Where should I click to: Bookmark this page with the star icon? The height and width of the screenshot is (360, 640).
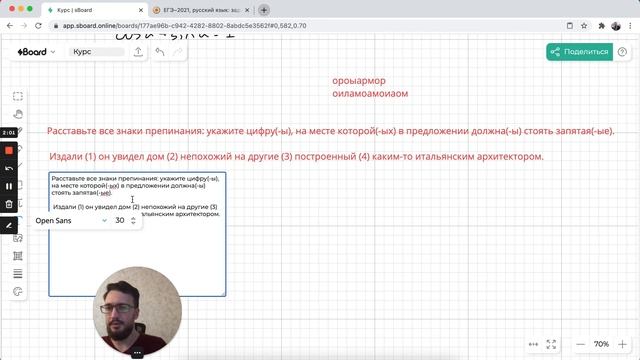click(584, 26)
